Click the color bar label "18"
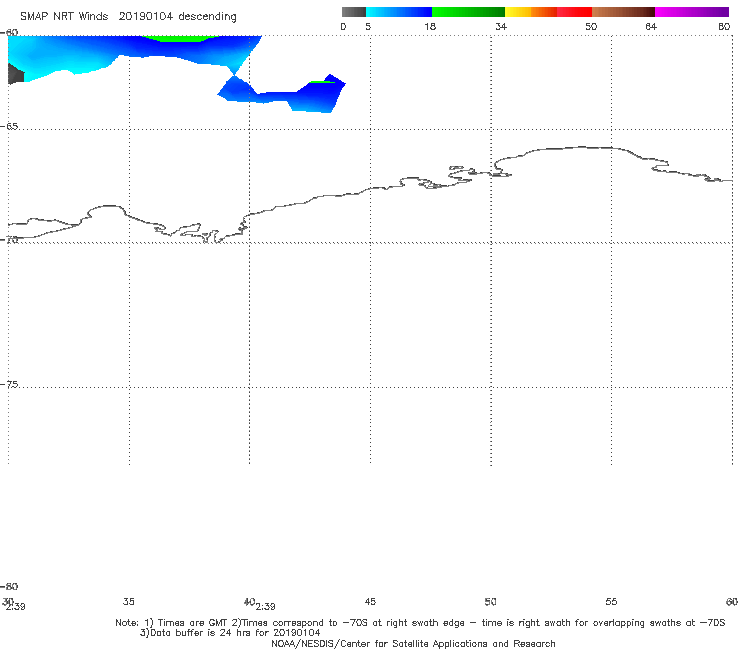 pyautogui.click(x=430, y=26)
